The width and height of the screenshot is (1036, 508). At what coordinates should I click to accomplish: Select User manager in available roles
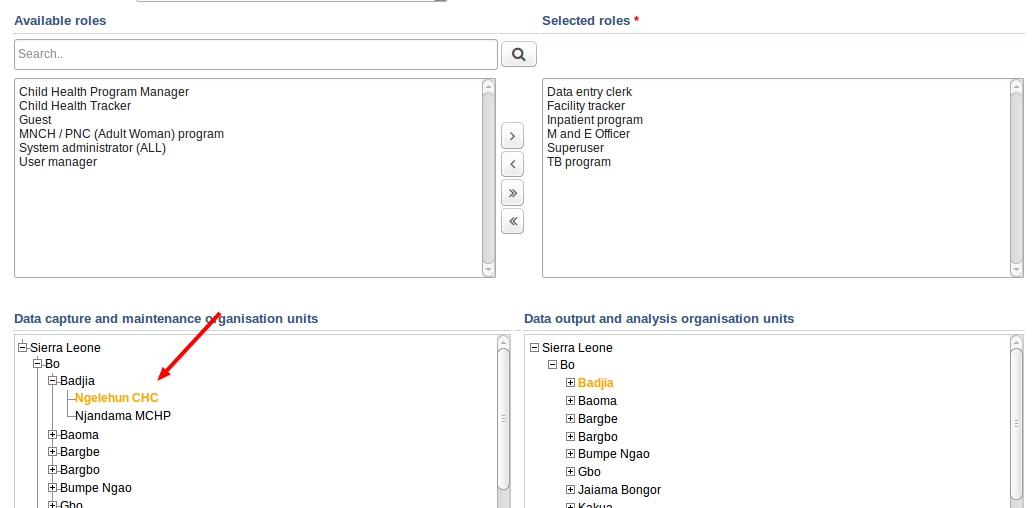coord(58,162)
